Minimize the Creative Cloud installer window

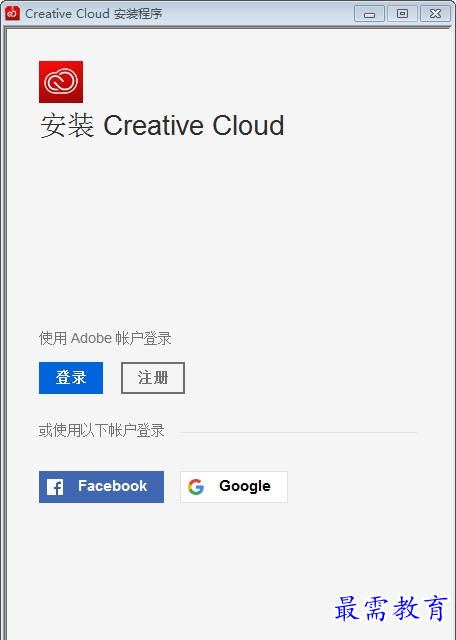pyautogui.click(x=369, y=14)
